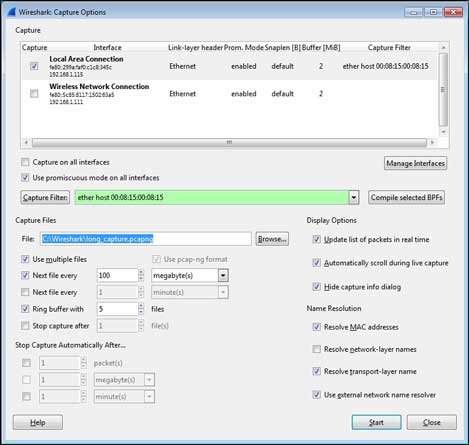Click Browse... for capture file

[x=272, y=239]
